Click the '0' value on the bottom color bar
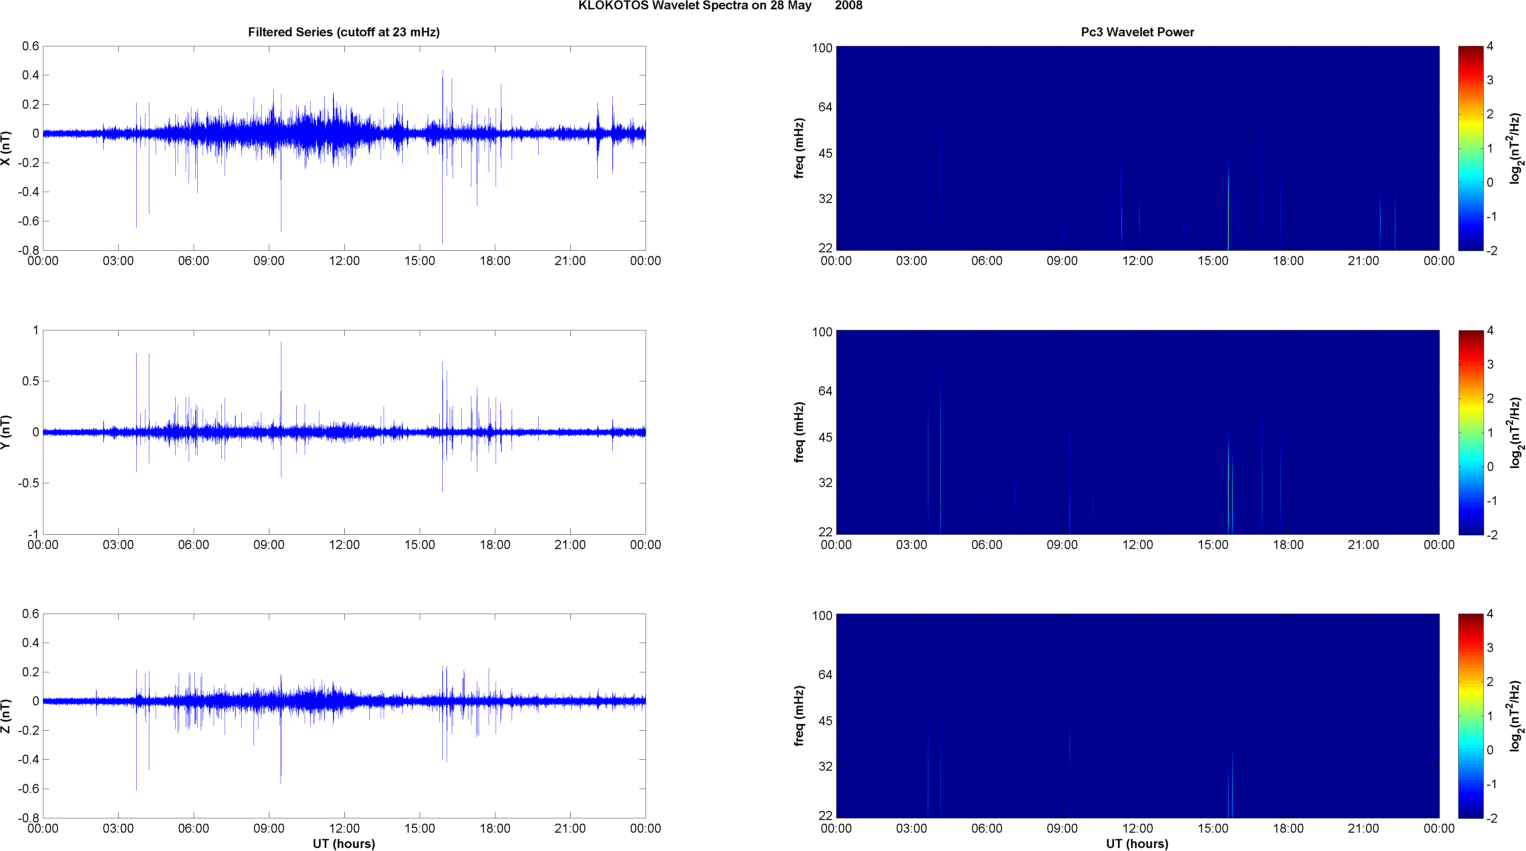Viewport: 1526px width, 851px height. [x=1490, y=750]
